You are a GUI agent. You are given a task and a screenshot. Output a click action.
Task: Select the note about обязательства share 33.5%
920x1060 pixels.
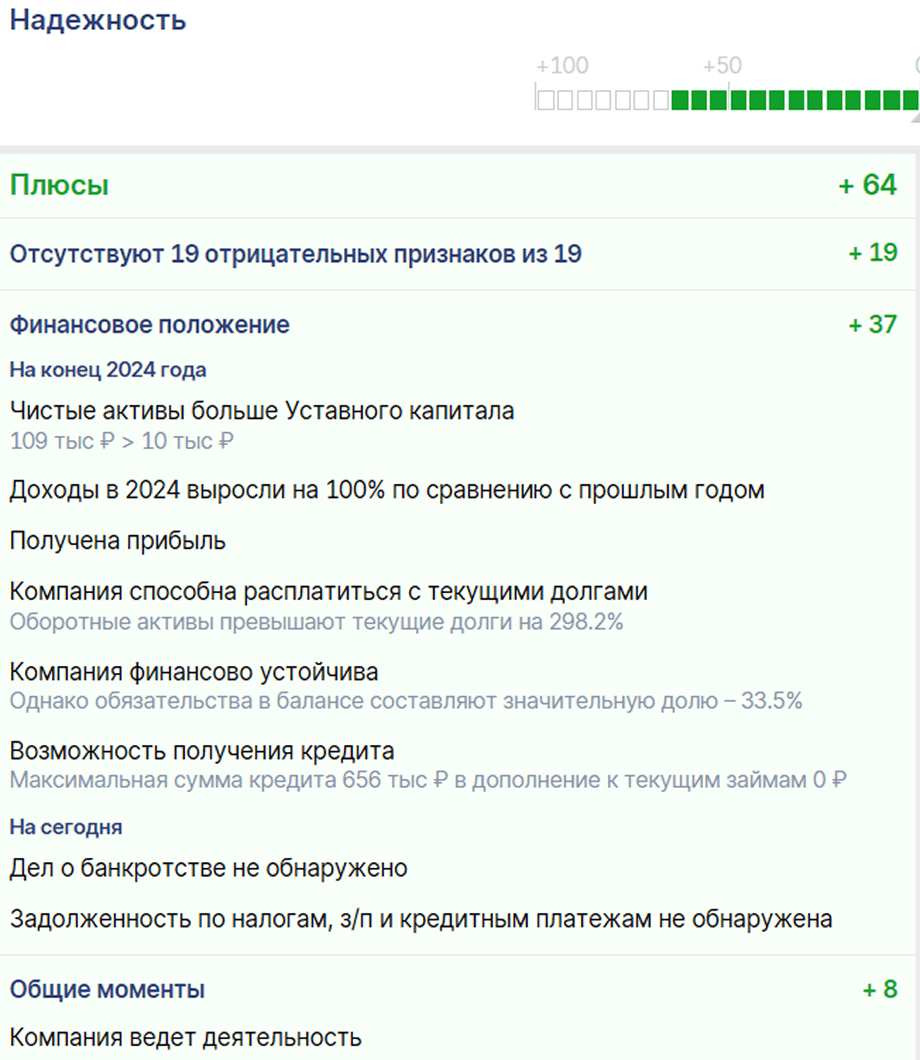pyautogui.click(x=406, y=700)
